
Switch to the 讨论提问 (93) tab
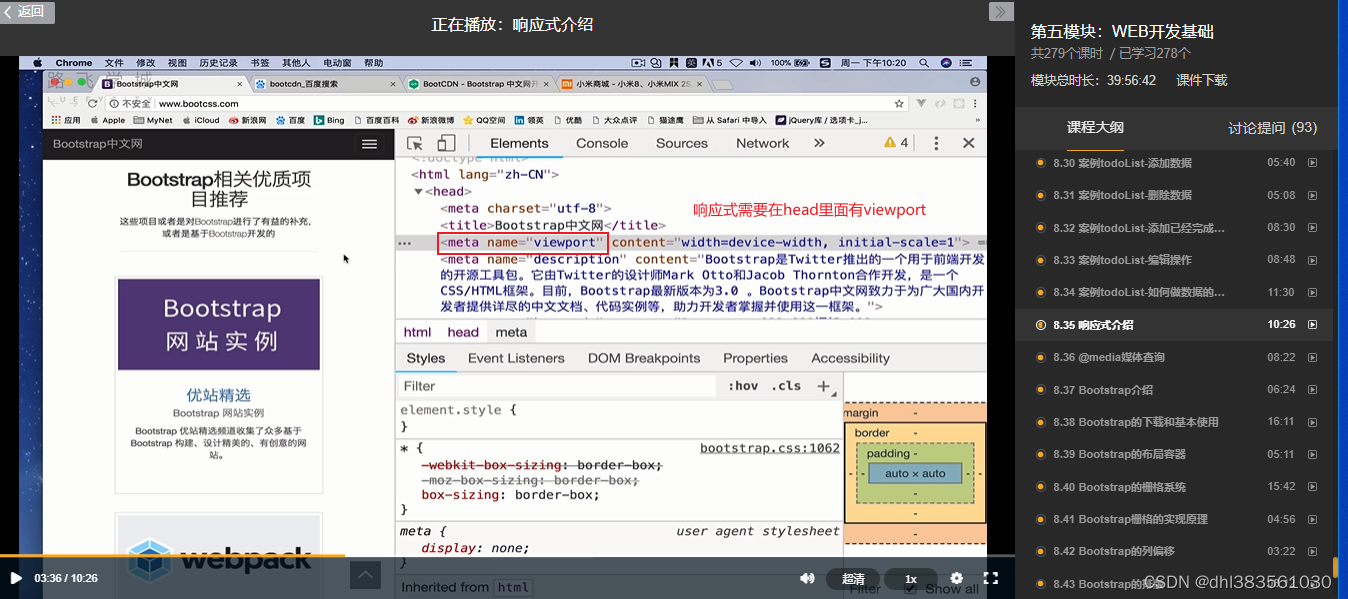point(1272,127)
